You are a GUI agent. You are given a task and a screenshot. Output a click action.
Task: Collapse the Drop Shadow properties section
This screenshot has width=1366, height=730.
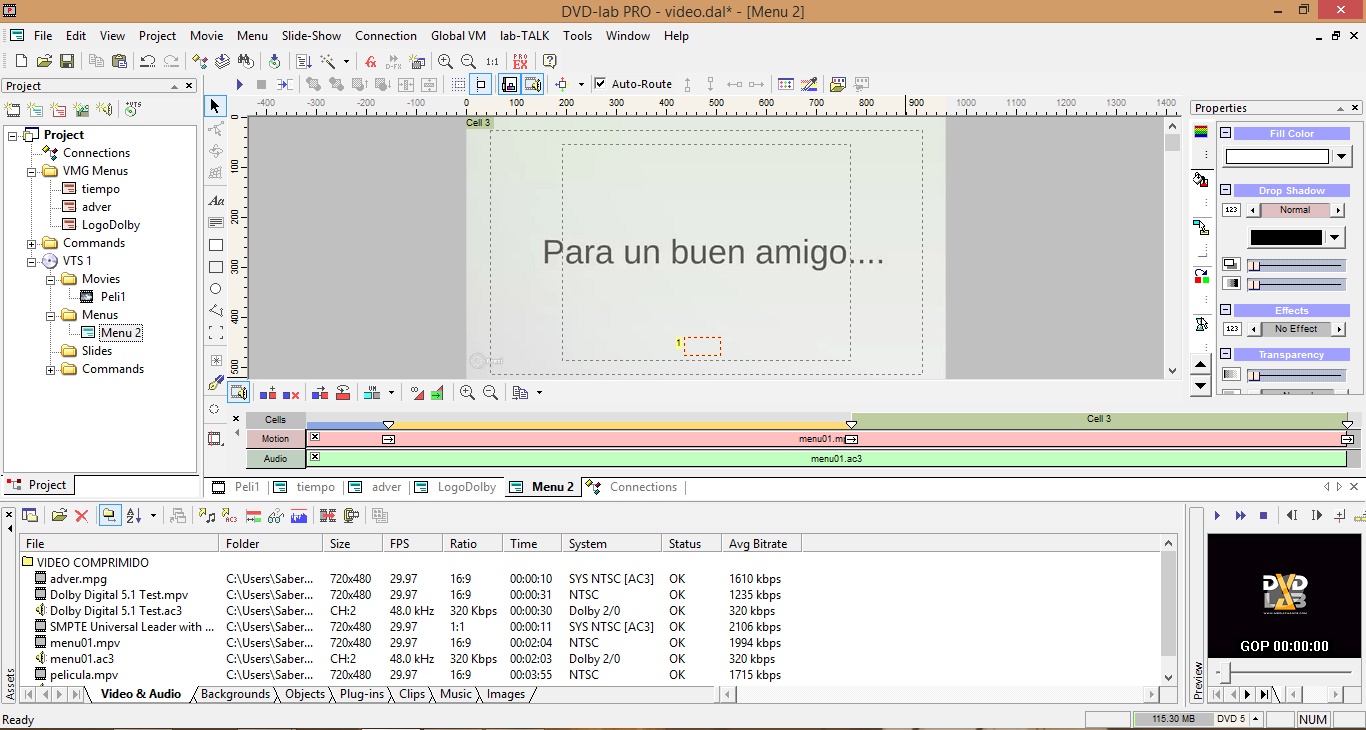[x=1225, y=190]
